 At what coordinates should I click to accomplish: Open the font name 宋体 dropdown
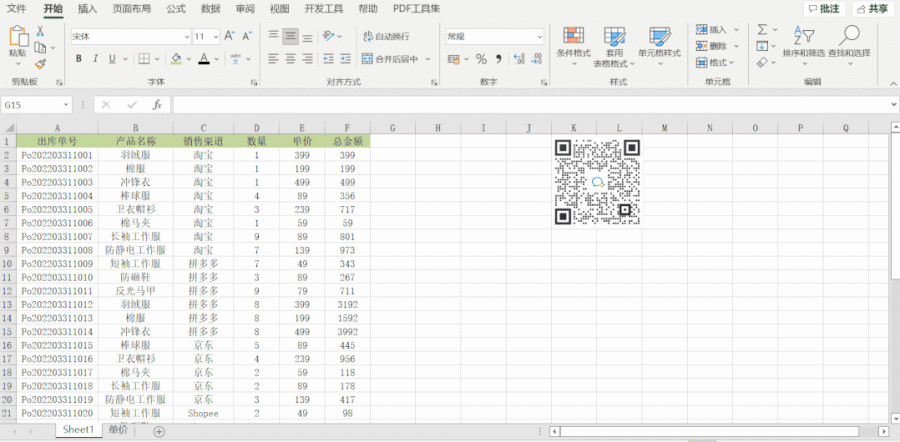(187, 37)
